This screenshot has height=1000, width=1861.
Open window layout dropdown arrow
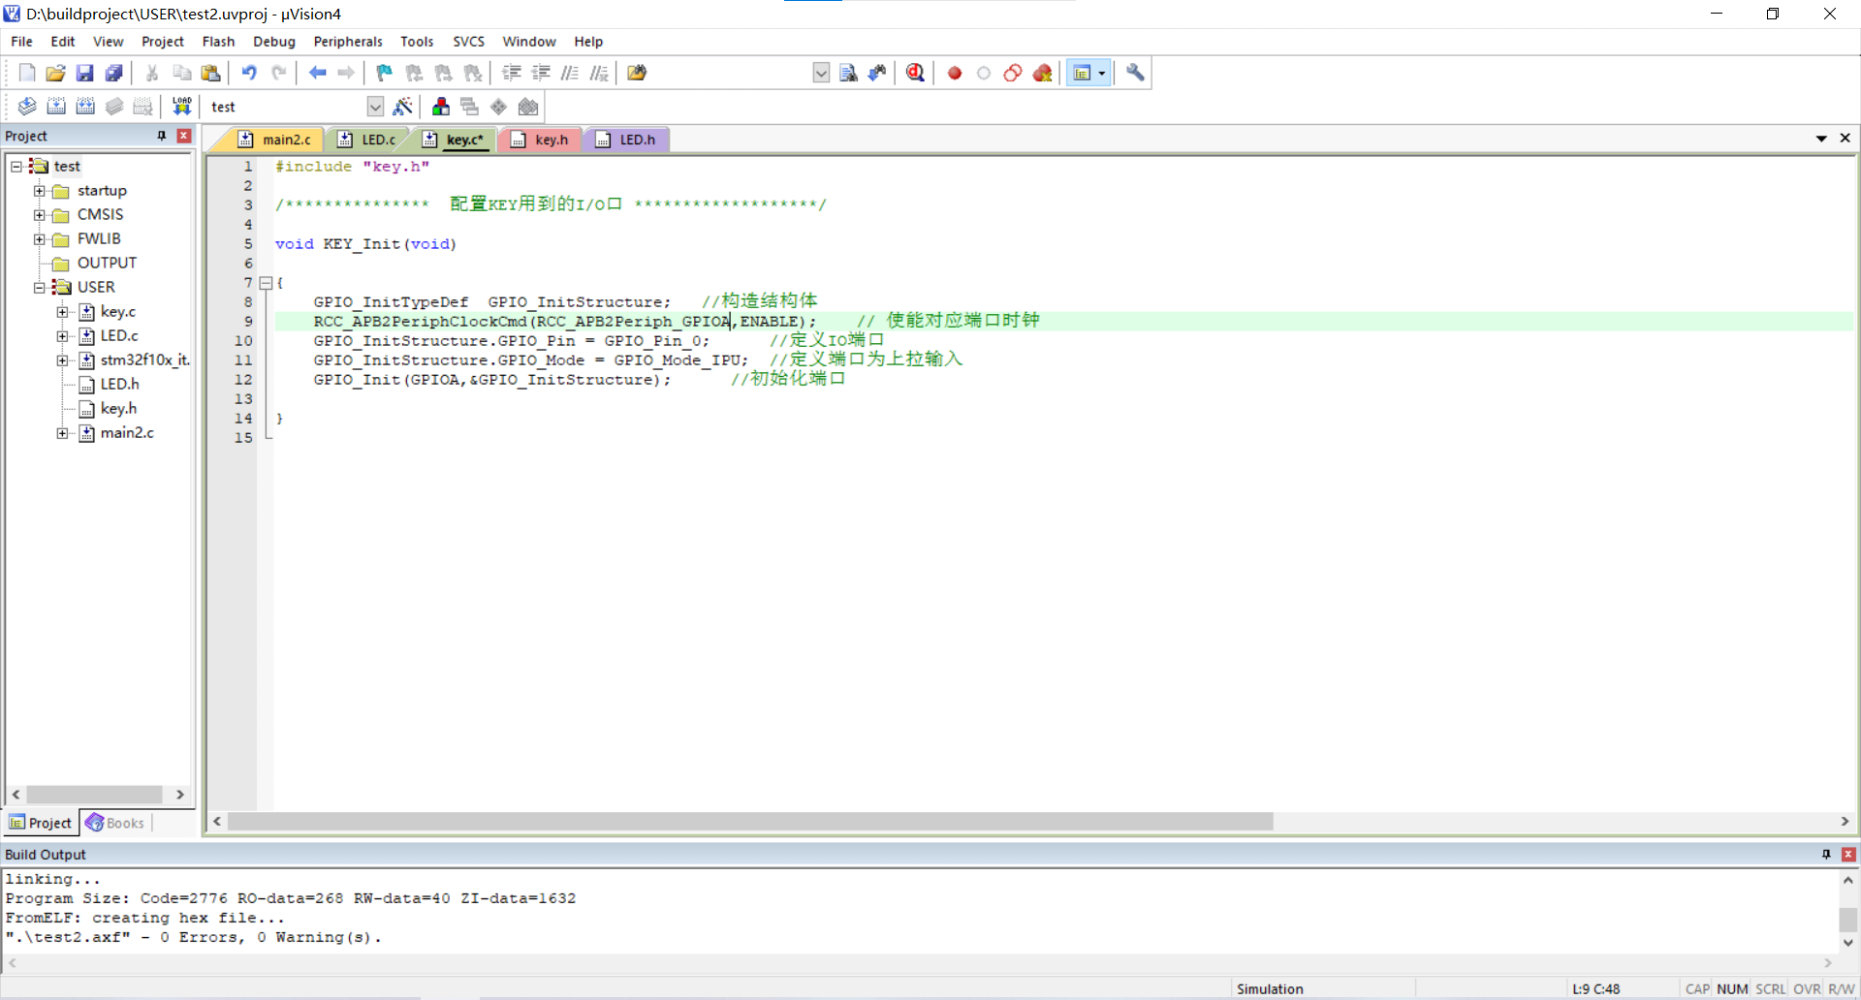pyautogui.click(x=1102, y=73)
